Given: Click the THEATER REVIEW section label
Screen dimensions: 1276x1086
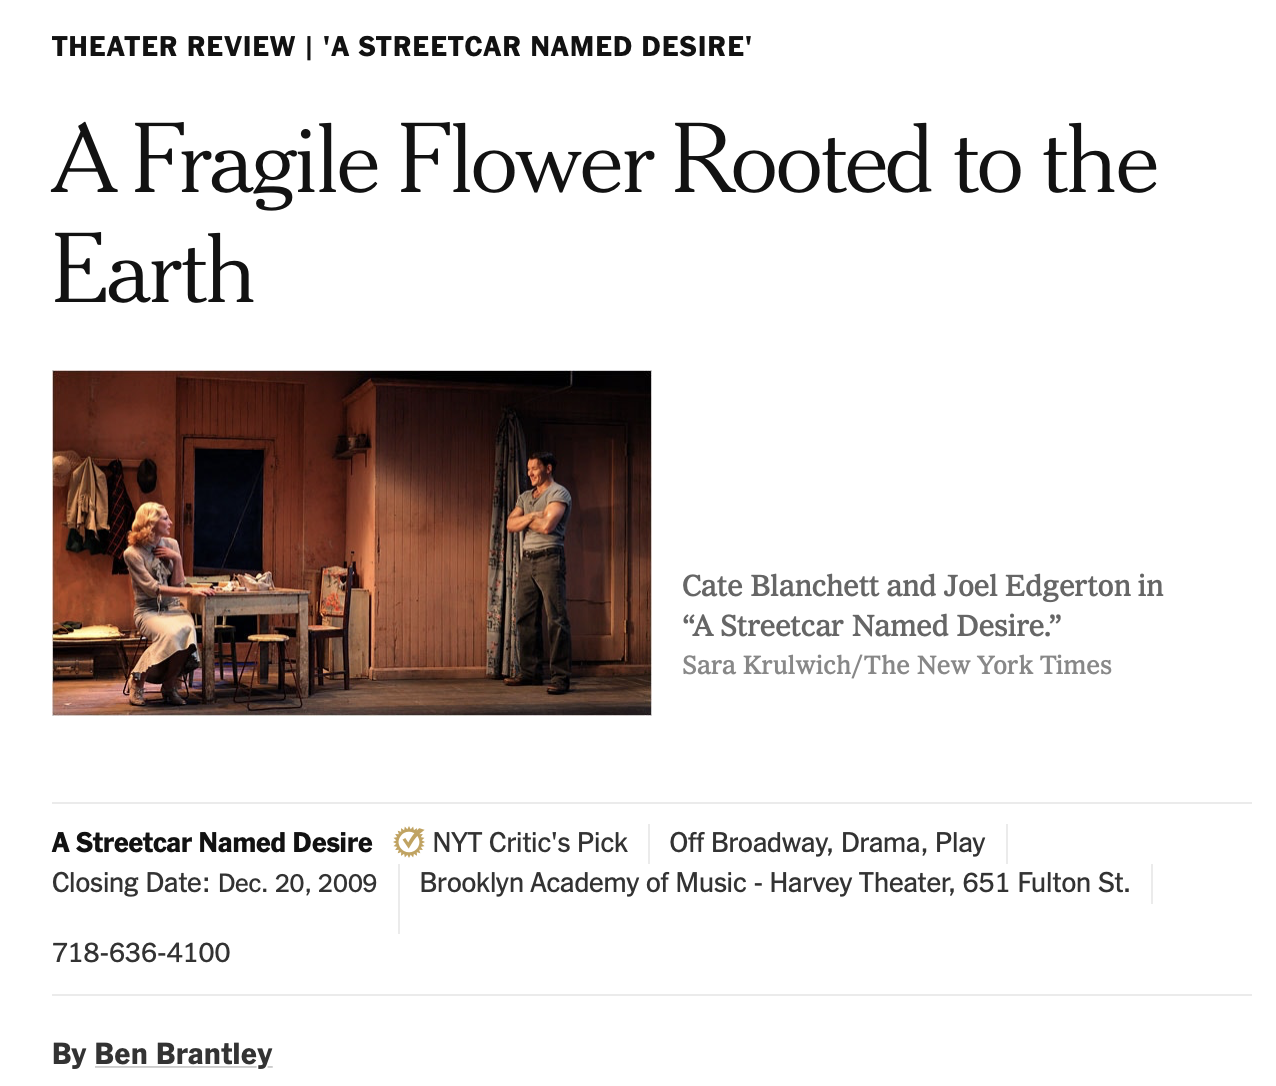Looking at the screenshot, I should click(x=173, y=47).
